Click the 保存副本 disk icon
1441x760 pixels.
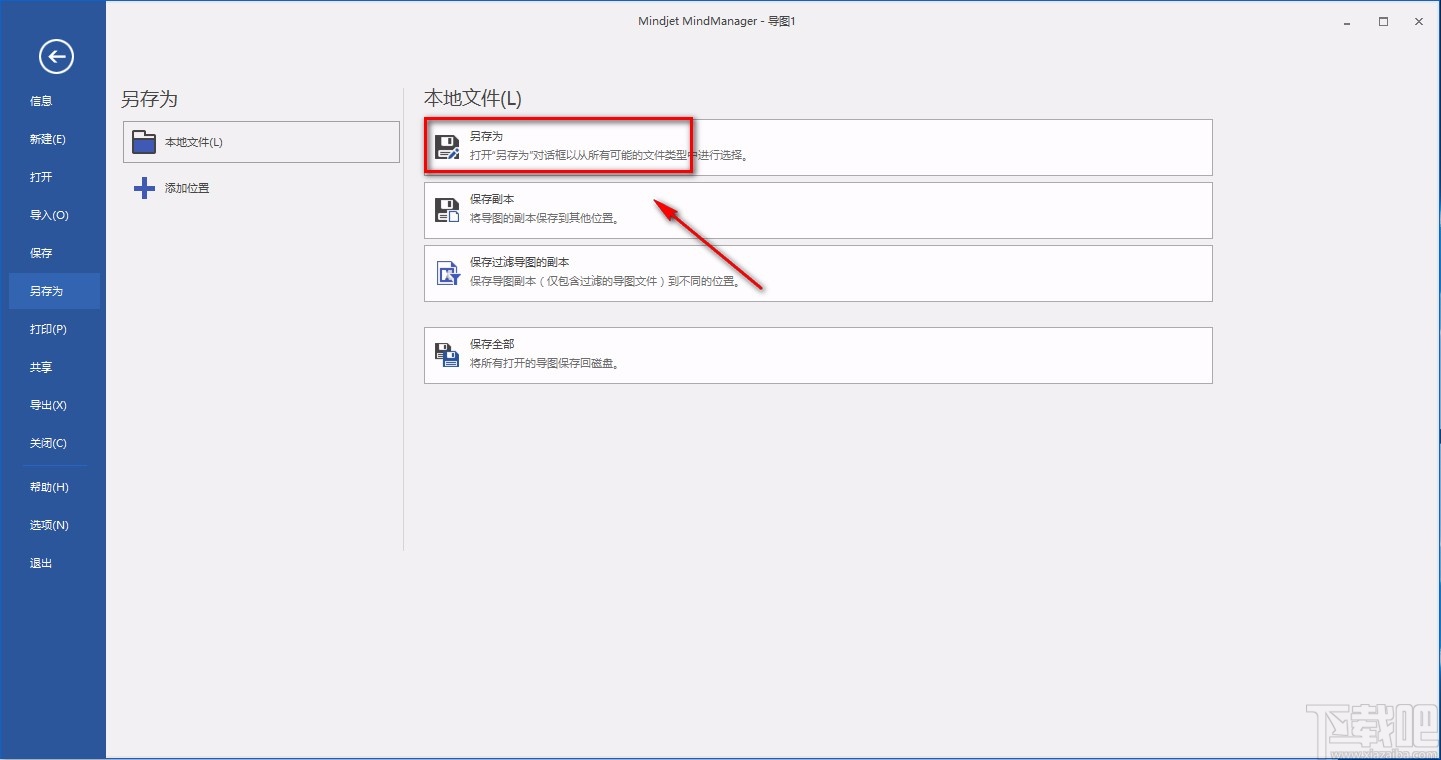click(447, 210)
